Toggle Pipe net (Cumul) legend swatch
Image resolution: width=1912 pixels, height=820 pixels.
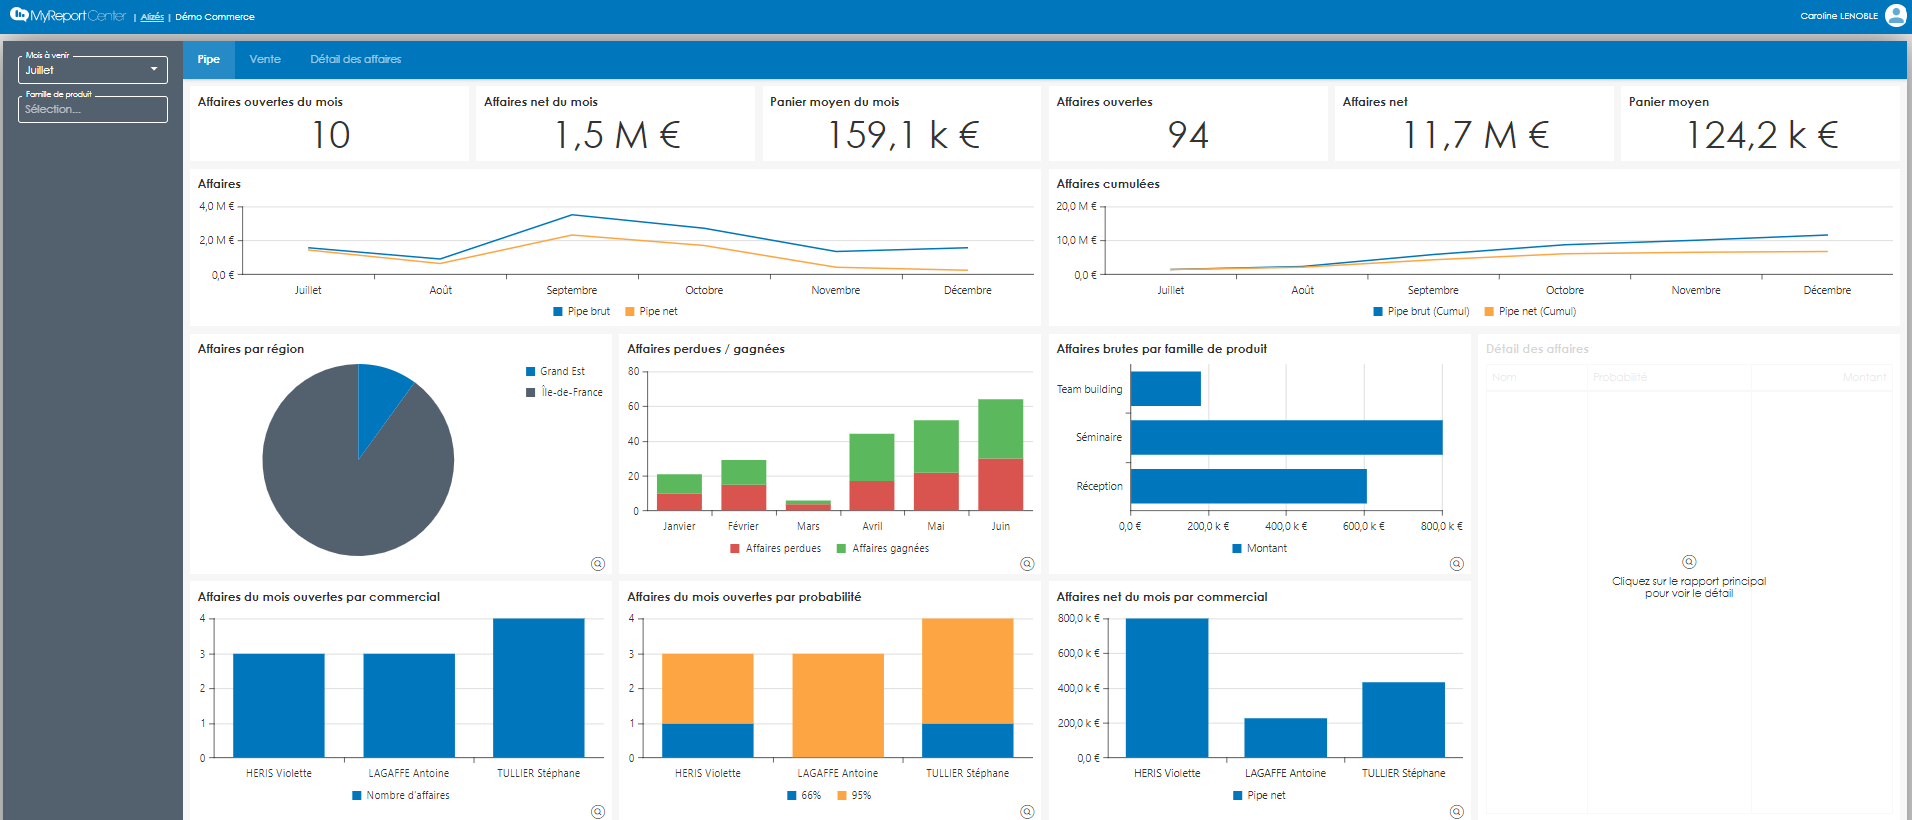tap(1489, 311)
